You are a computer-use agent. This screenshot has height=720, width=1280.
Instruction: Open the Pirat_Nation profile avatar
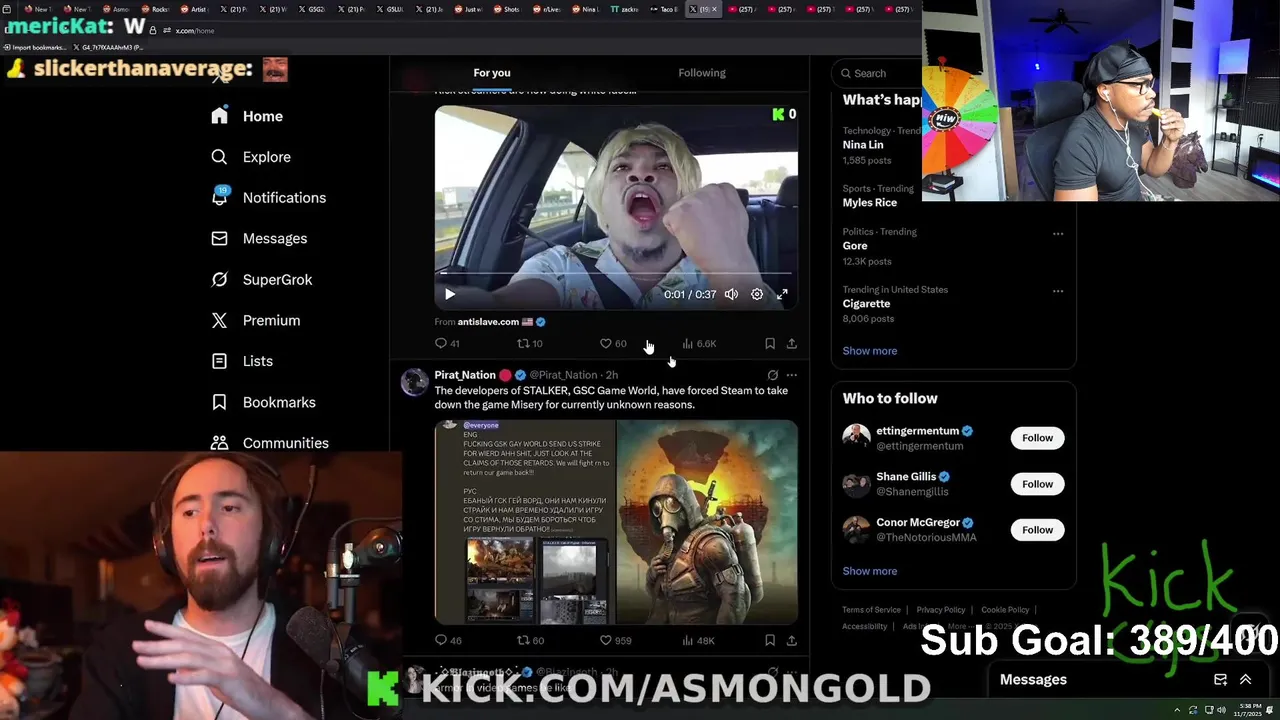point(414,383)
